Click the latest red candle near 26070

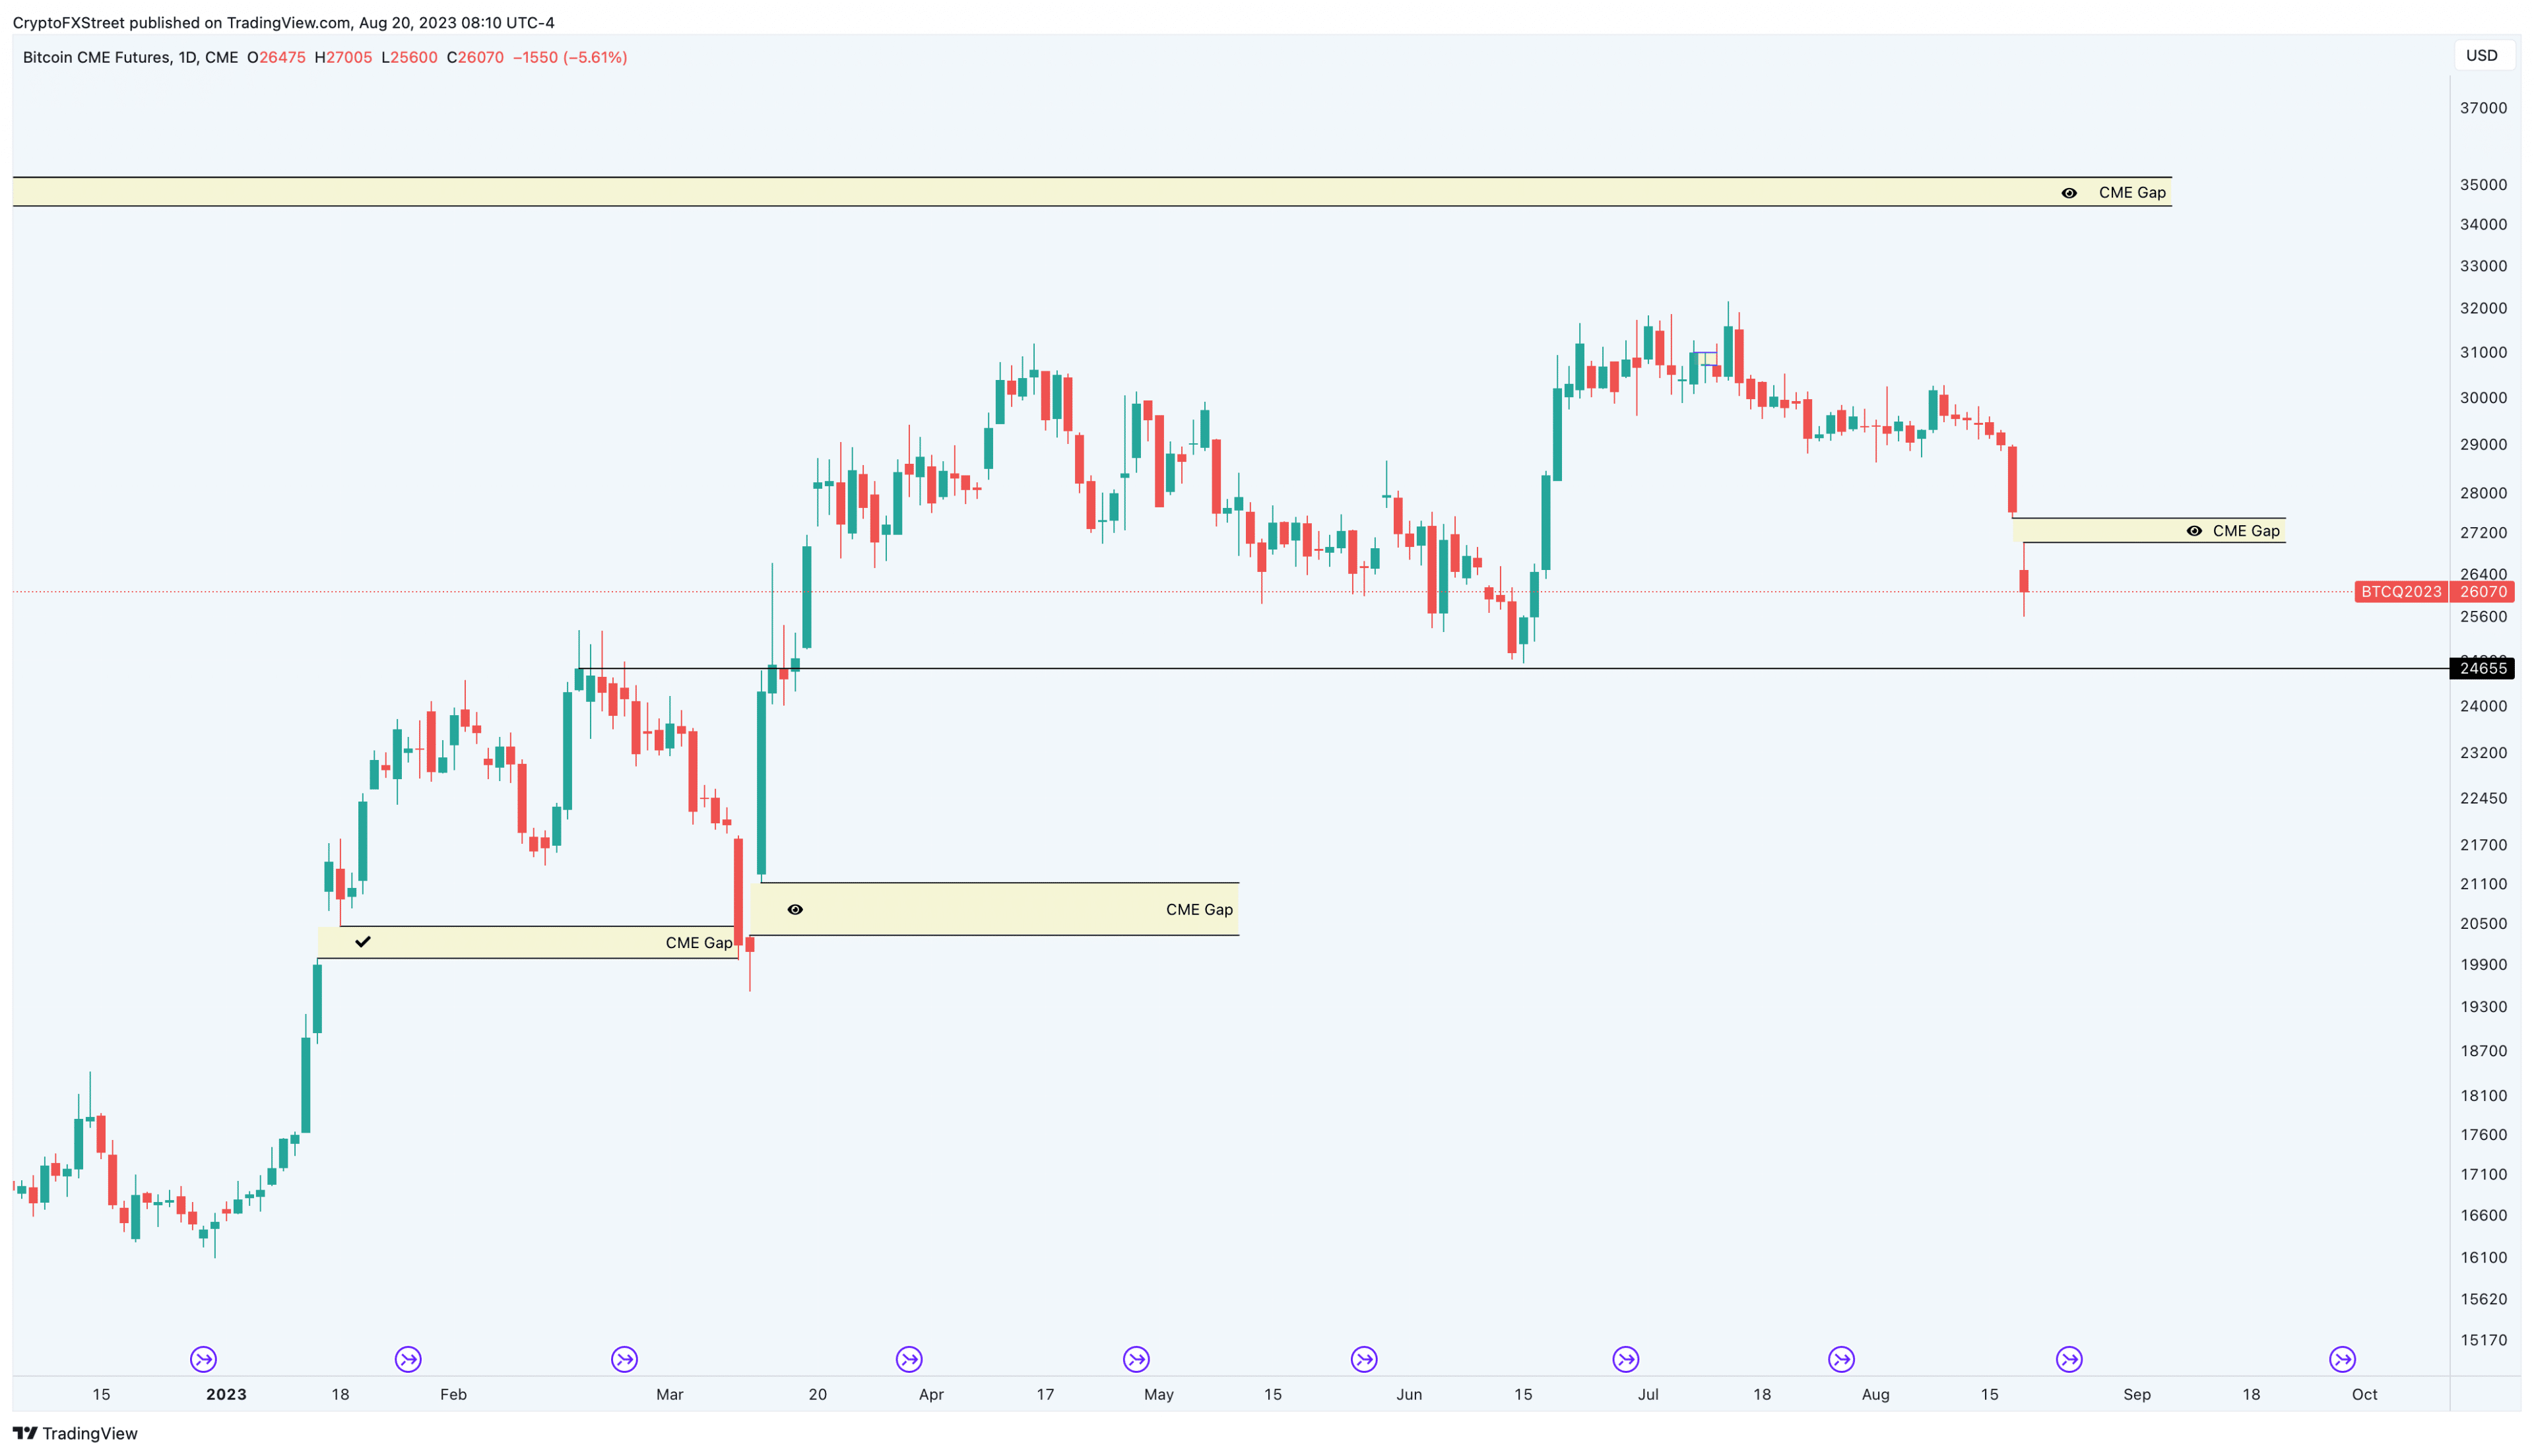[x=2024, y=581]
